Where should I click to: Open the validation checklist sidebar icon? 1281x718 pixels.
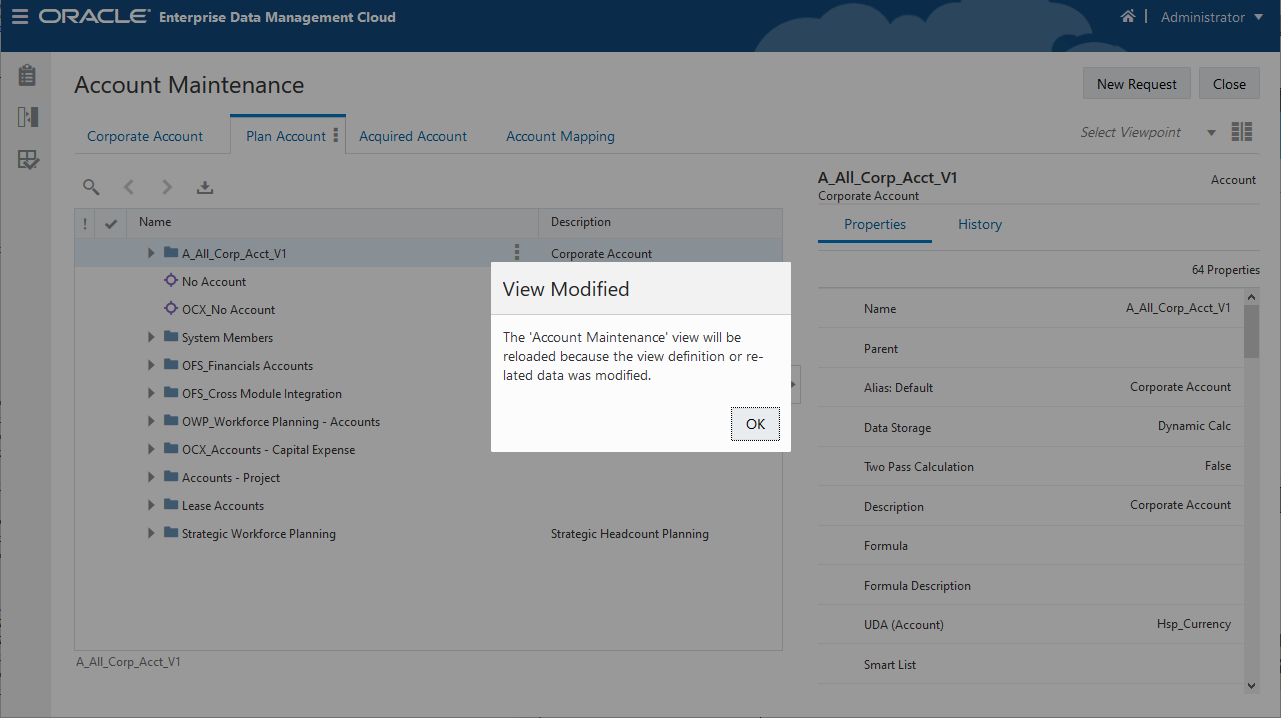[x=27, y=160]
